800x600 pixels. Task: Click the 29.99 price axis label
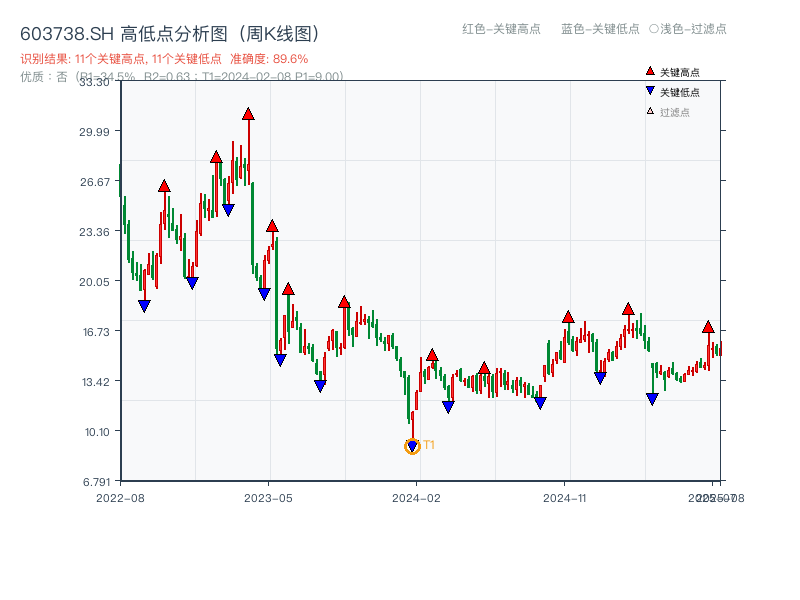pyautogui.click(x=94, y=132)
